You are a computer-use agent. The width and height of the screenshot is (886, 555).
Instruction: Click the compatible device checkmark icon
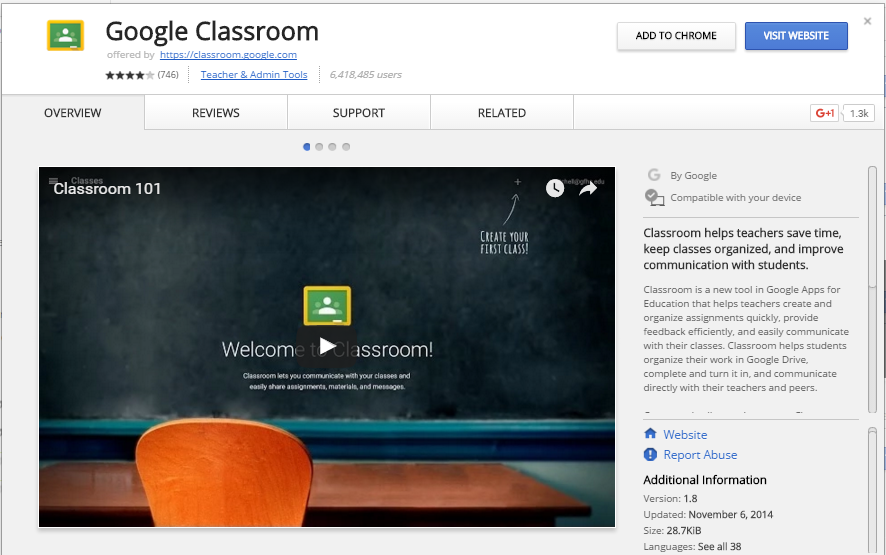654,198
